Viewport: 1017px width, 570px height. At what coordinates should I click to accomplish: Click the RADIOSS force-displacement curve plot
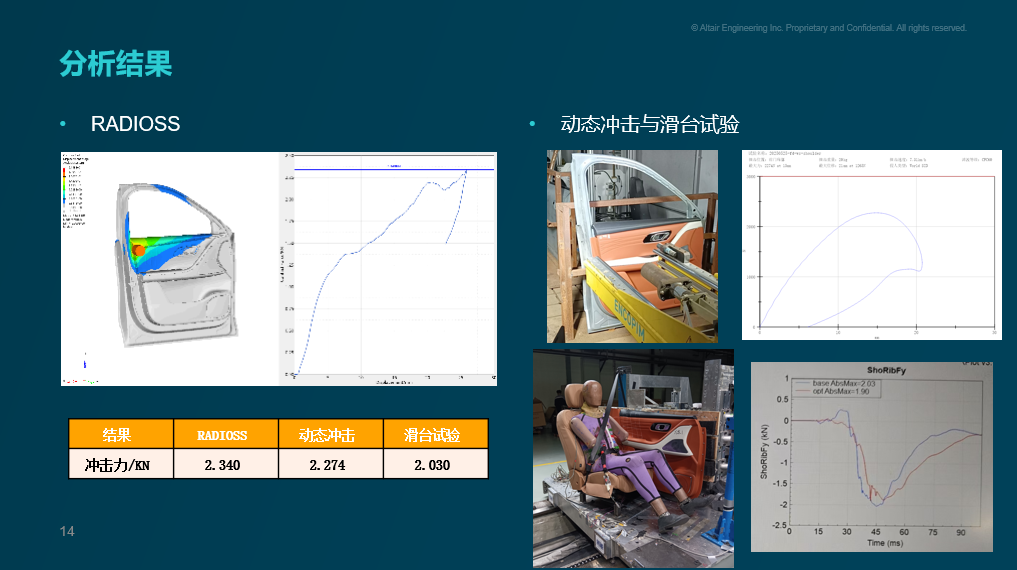[x=389, y=268]
